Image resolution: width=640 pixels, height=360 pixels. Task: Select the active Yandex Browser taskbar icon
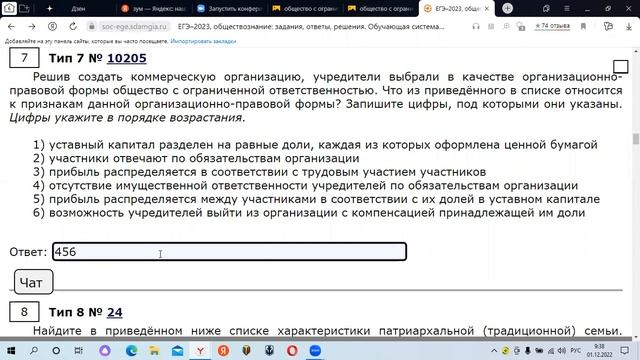[200, 351]
